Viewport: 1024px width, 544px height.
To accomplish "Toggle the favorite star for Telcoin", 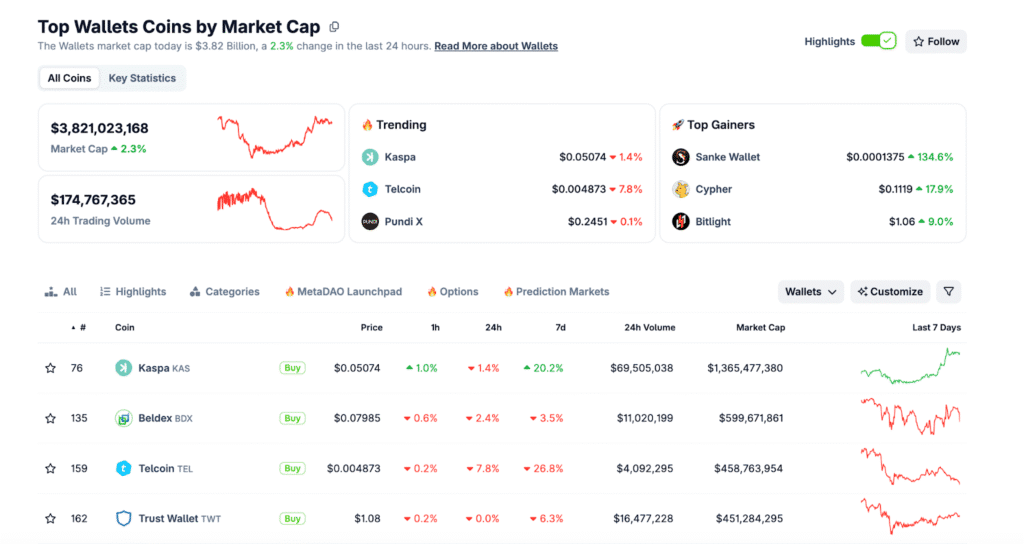I will 50,468.
